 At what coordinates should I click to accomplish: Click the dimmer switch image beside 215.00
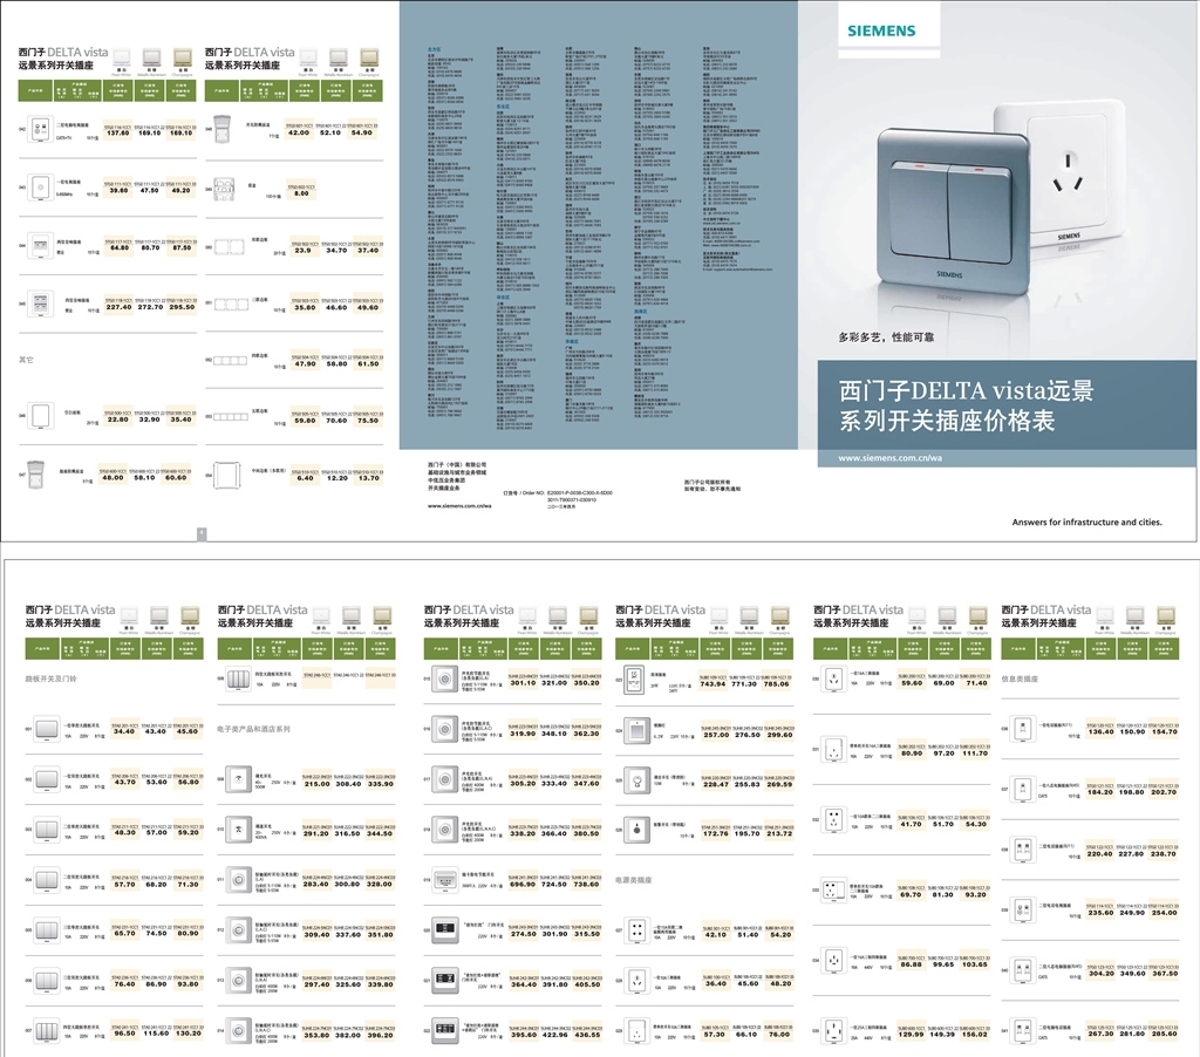[x=239, y=779]
